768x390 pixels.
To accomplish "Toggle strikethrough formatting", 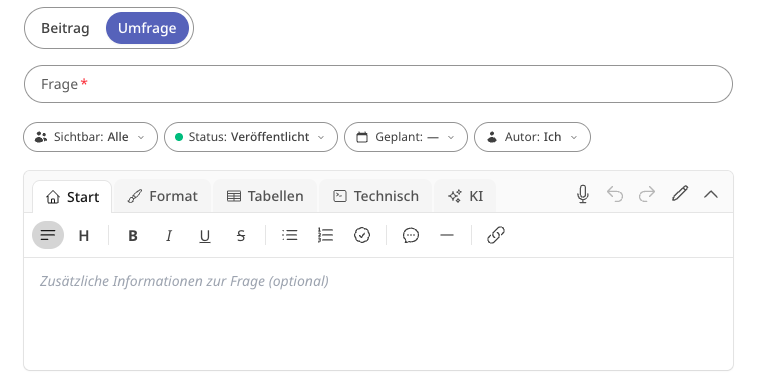I will pos(240,236).
